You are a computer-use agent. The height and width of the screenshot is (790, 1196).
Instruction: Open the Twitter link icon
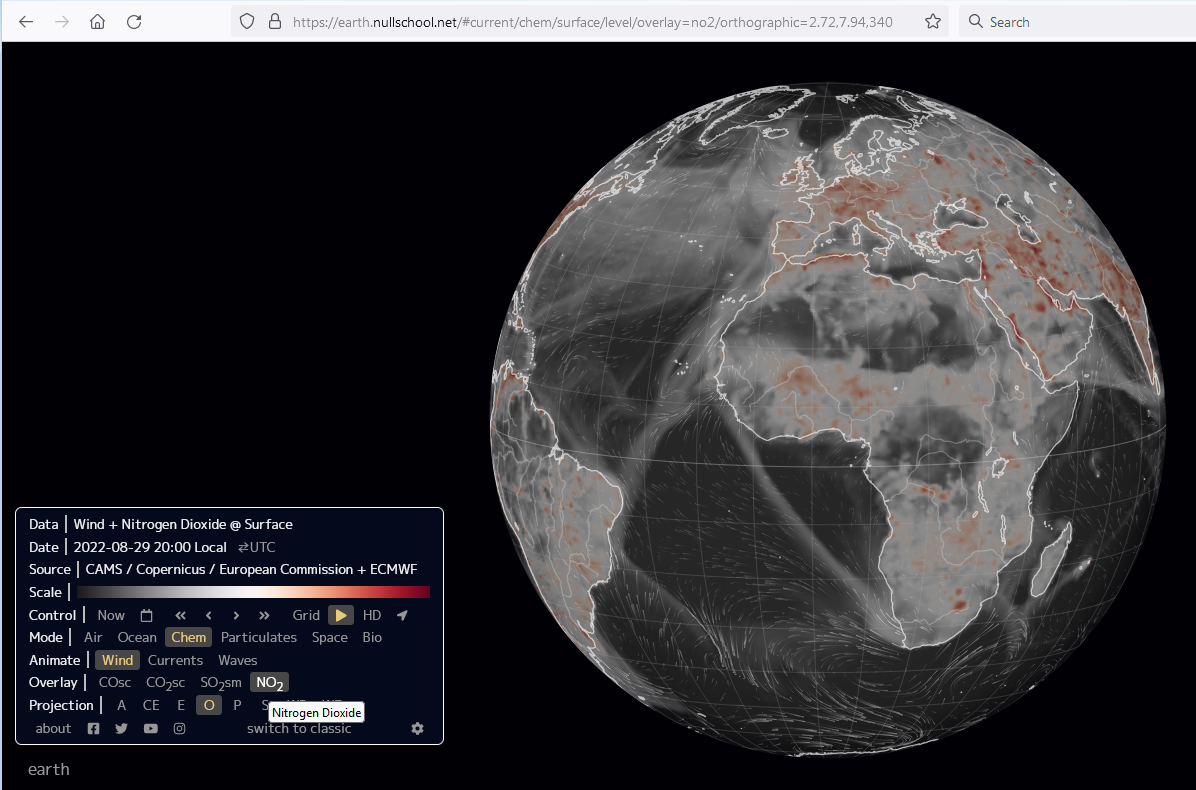121,728
